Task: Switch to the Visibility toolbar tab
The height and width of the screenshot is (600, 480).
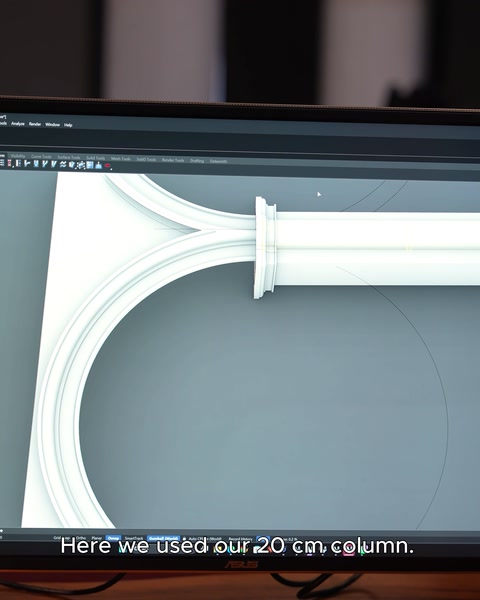Action: (18, 156)
